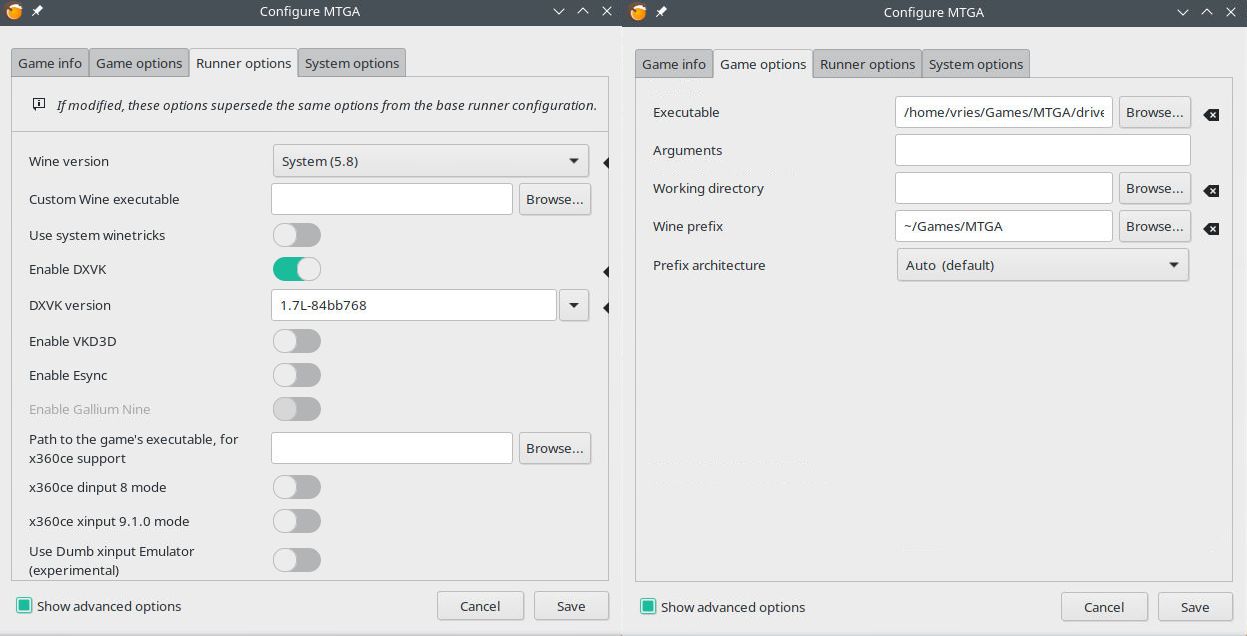Reset the Executable field with its clear icon
This screenshot has height=636, width=1247.
tap(1211, 114)
